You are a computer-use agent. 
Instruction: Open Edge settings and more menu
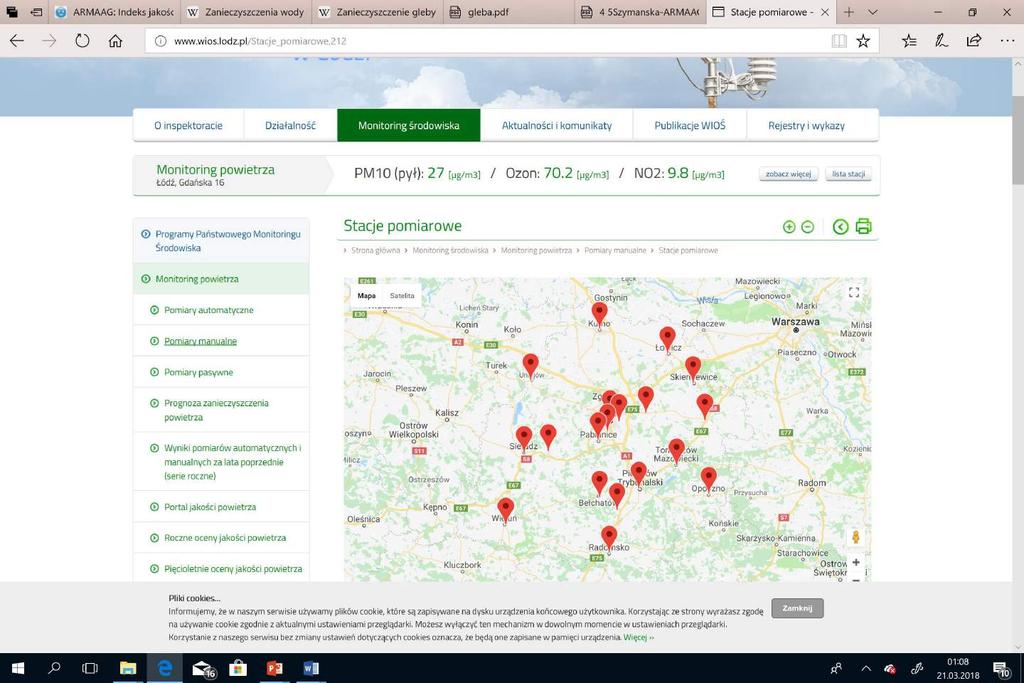1007,41
